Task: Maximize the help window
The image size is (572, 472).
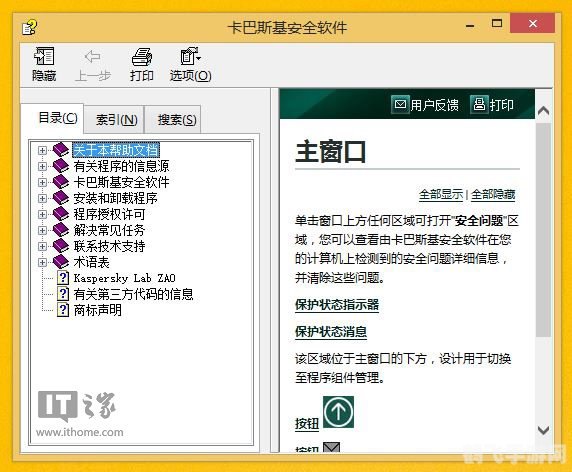Action: tap(497, 24)
